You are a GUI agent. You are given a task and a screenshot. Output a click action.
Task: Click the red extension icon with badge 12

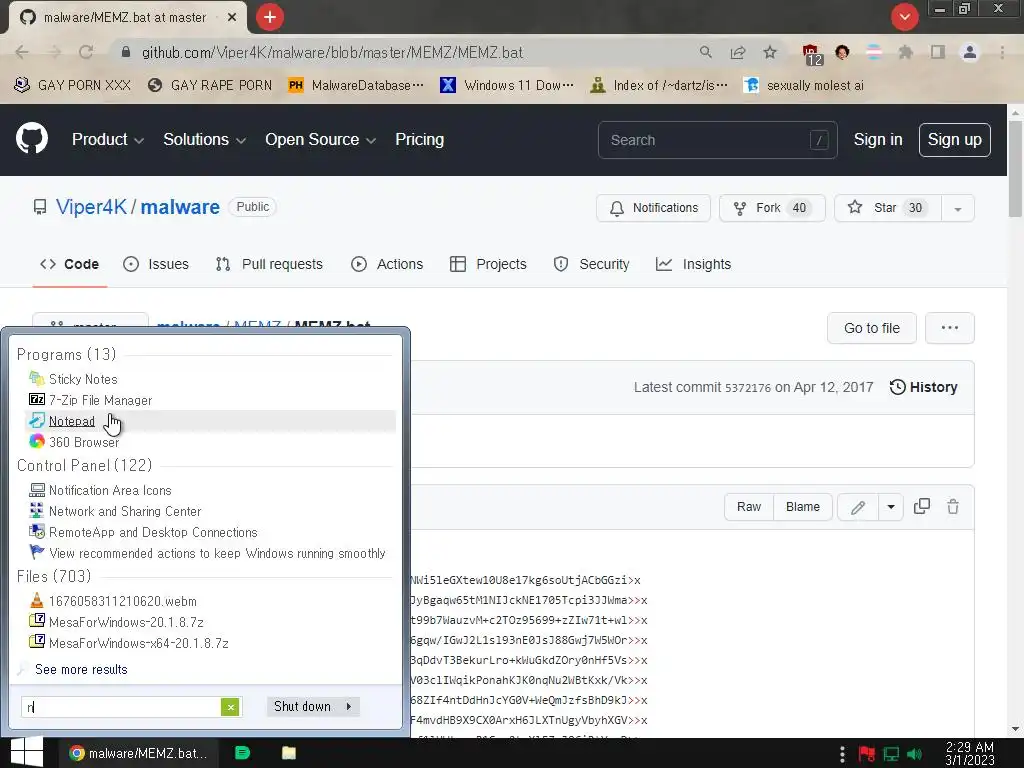point(811,53)
